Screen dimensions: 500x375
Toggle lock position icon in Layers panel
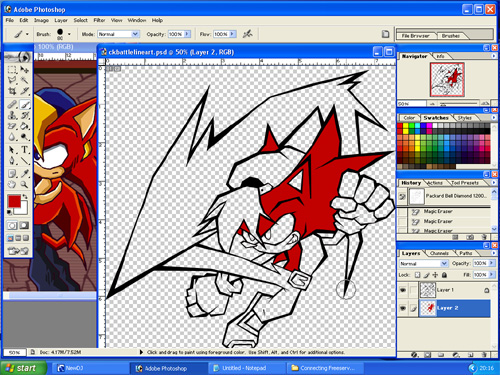point(435,275)
